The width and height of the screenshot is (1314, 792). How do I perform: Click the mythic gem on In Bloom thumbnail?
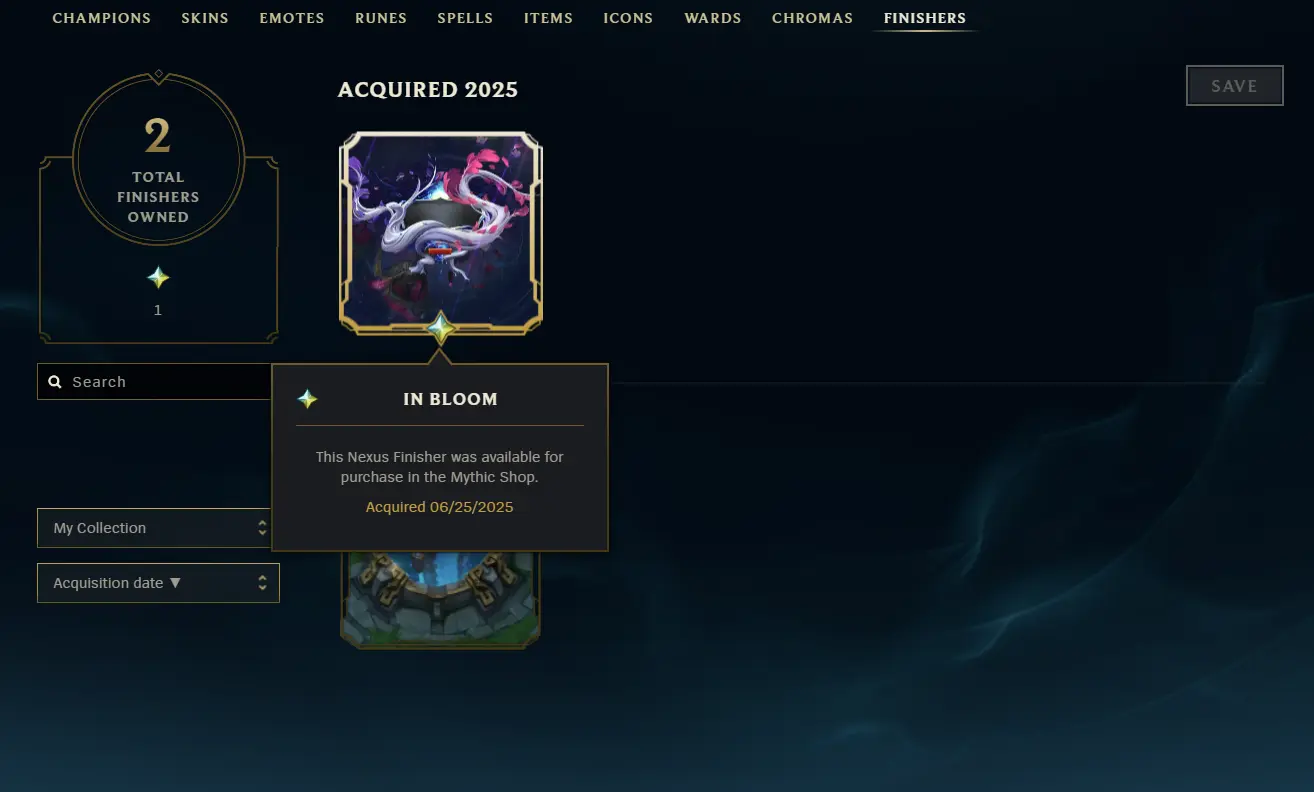coord(441,328)
